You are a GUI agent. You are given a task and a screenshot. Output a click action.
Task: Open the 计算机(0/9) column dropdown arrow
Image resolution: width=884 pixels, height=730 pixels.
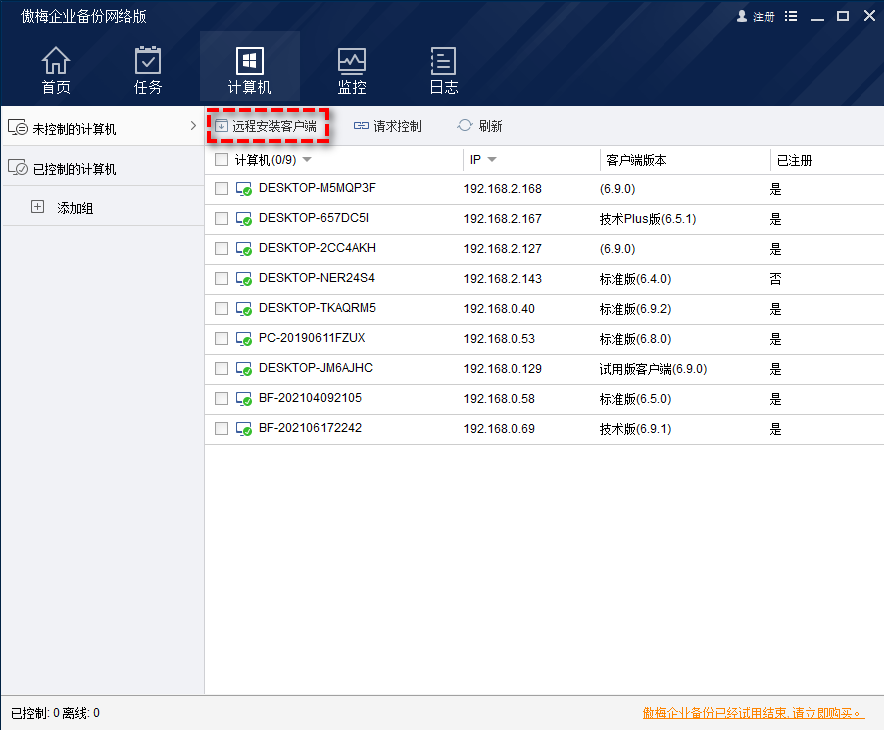[x=307, y=160]
